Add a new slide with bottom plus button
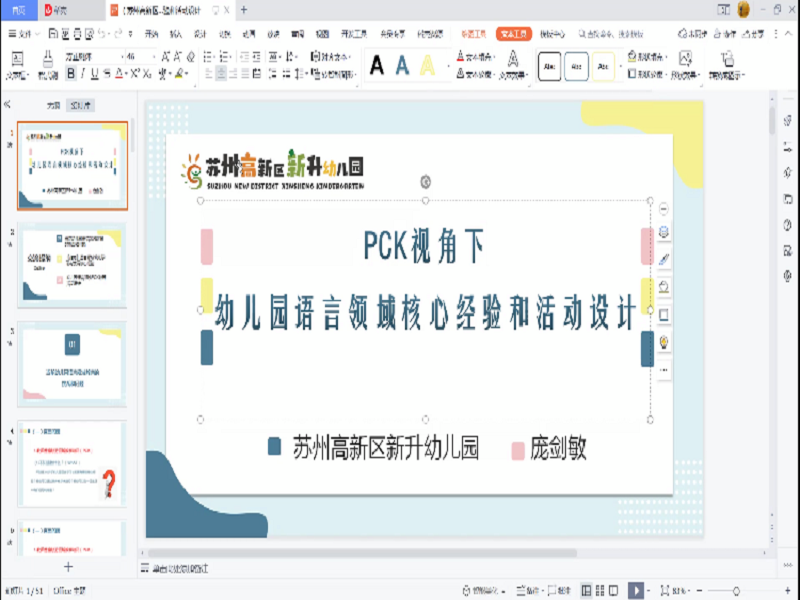800x600 pixels. pyautogui.click(x=68, y=567)
